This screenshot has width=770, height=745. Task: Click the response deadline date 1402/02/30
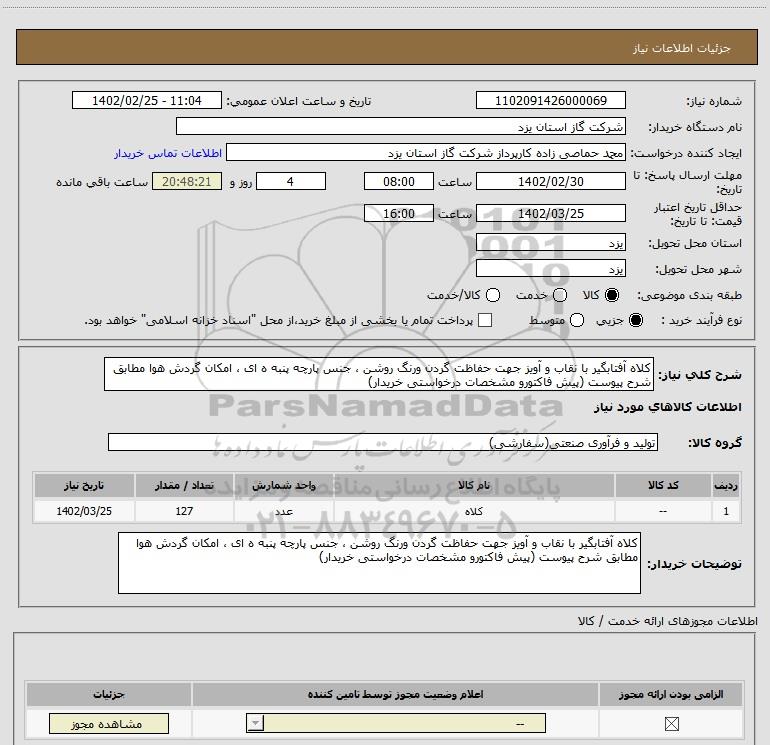pos(550,181)
